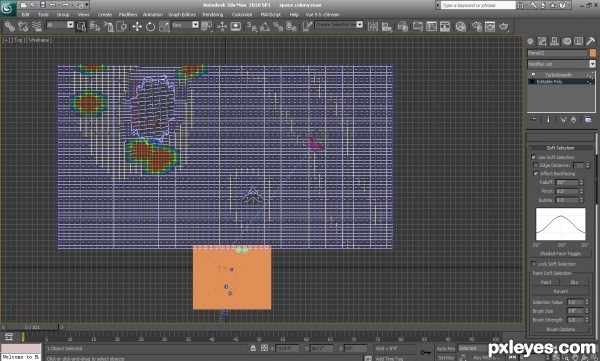
Task: Open the Hierarchy panel tab icon
Action: click(x=554, y=41)
